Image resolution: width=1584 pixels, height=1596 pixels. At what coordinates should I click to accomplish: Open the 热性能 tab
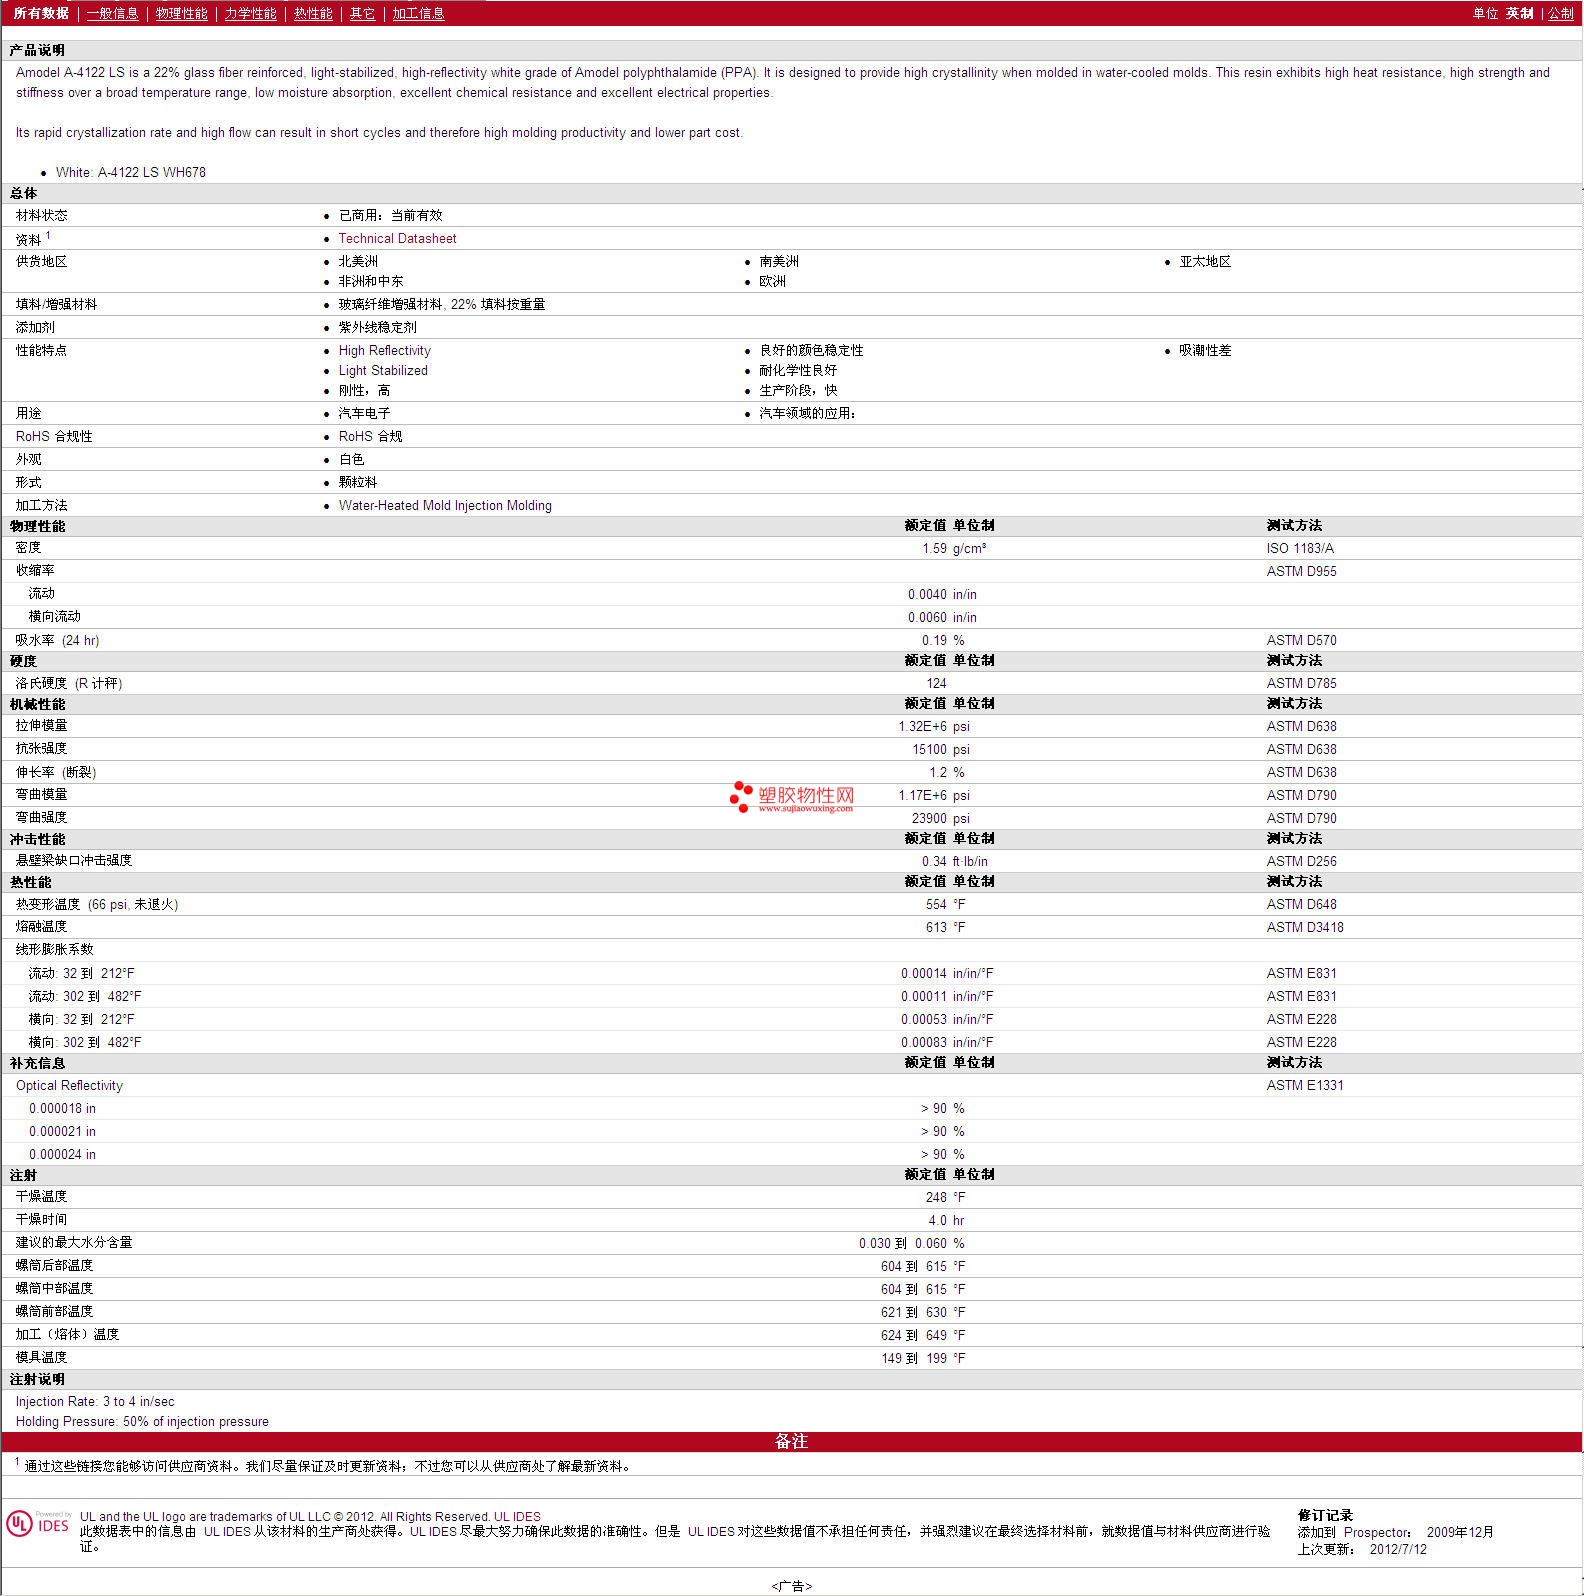point(313,13)
